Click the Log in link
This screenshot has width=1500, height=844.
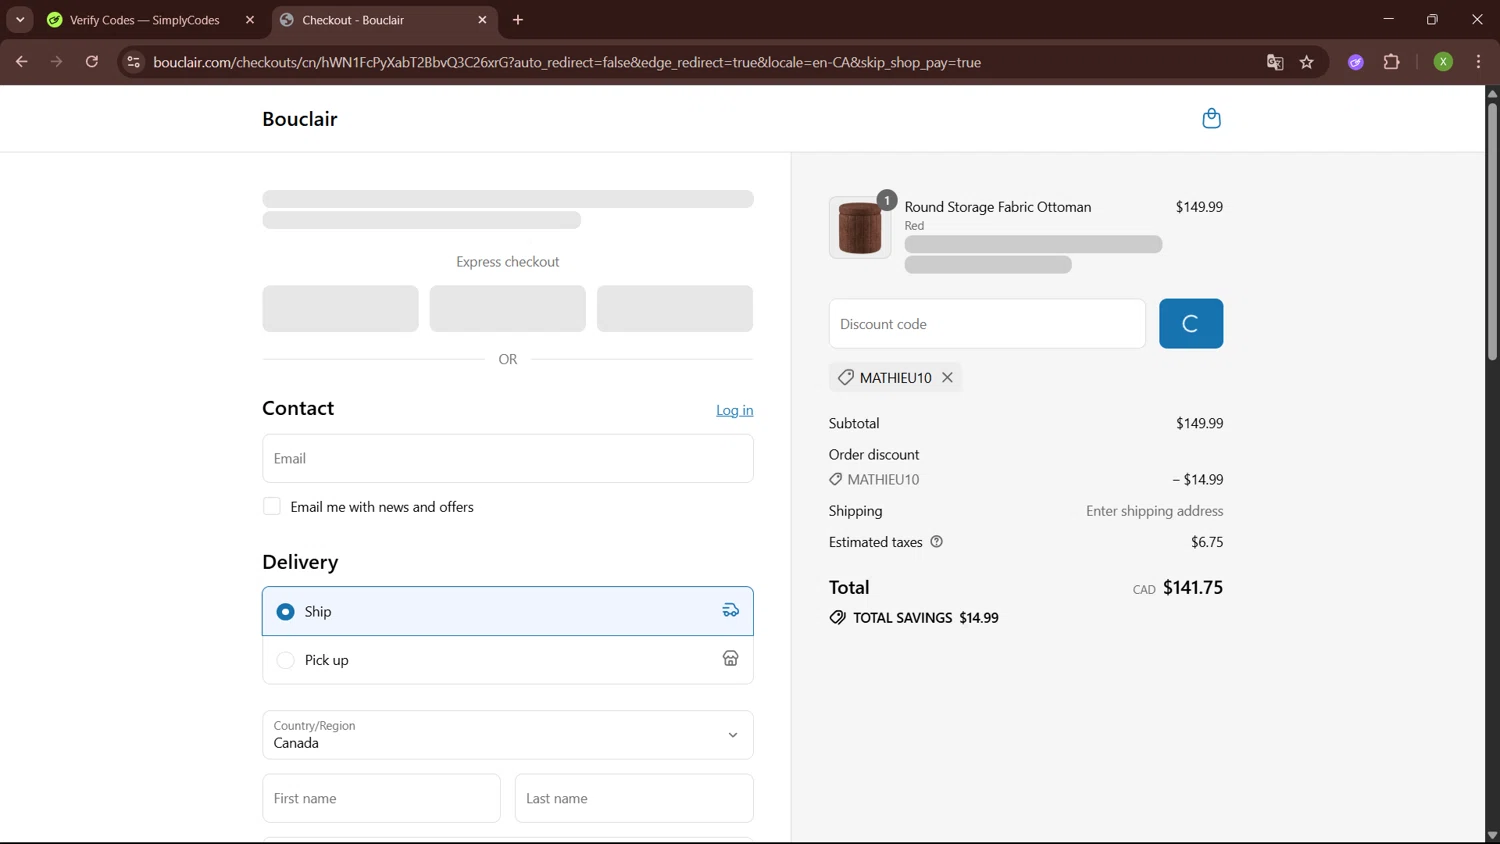(734, 410)
